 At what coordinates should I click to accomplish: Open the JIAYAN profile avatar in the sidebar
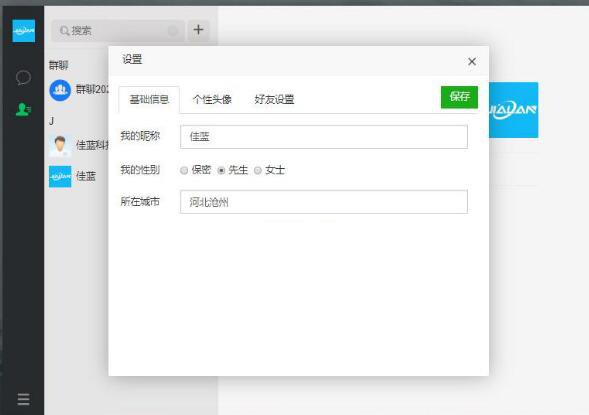tap(24, 31)
